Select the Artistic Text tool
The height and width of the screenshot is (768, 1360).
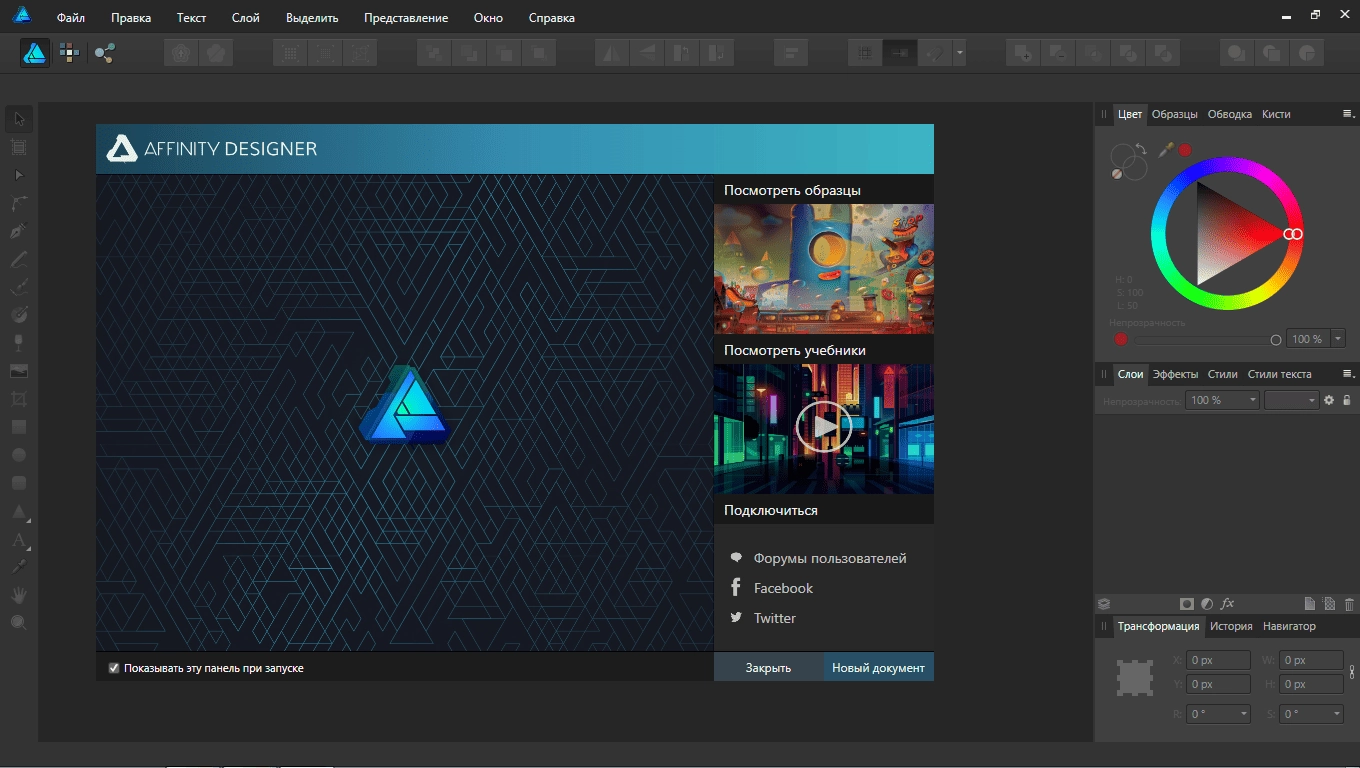[19, 540]
